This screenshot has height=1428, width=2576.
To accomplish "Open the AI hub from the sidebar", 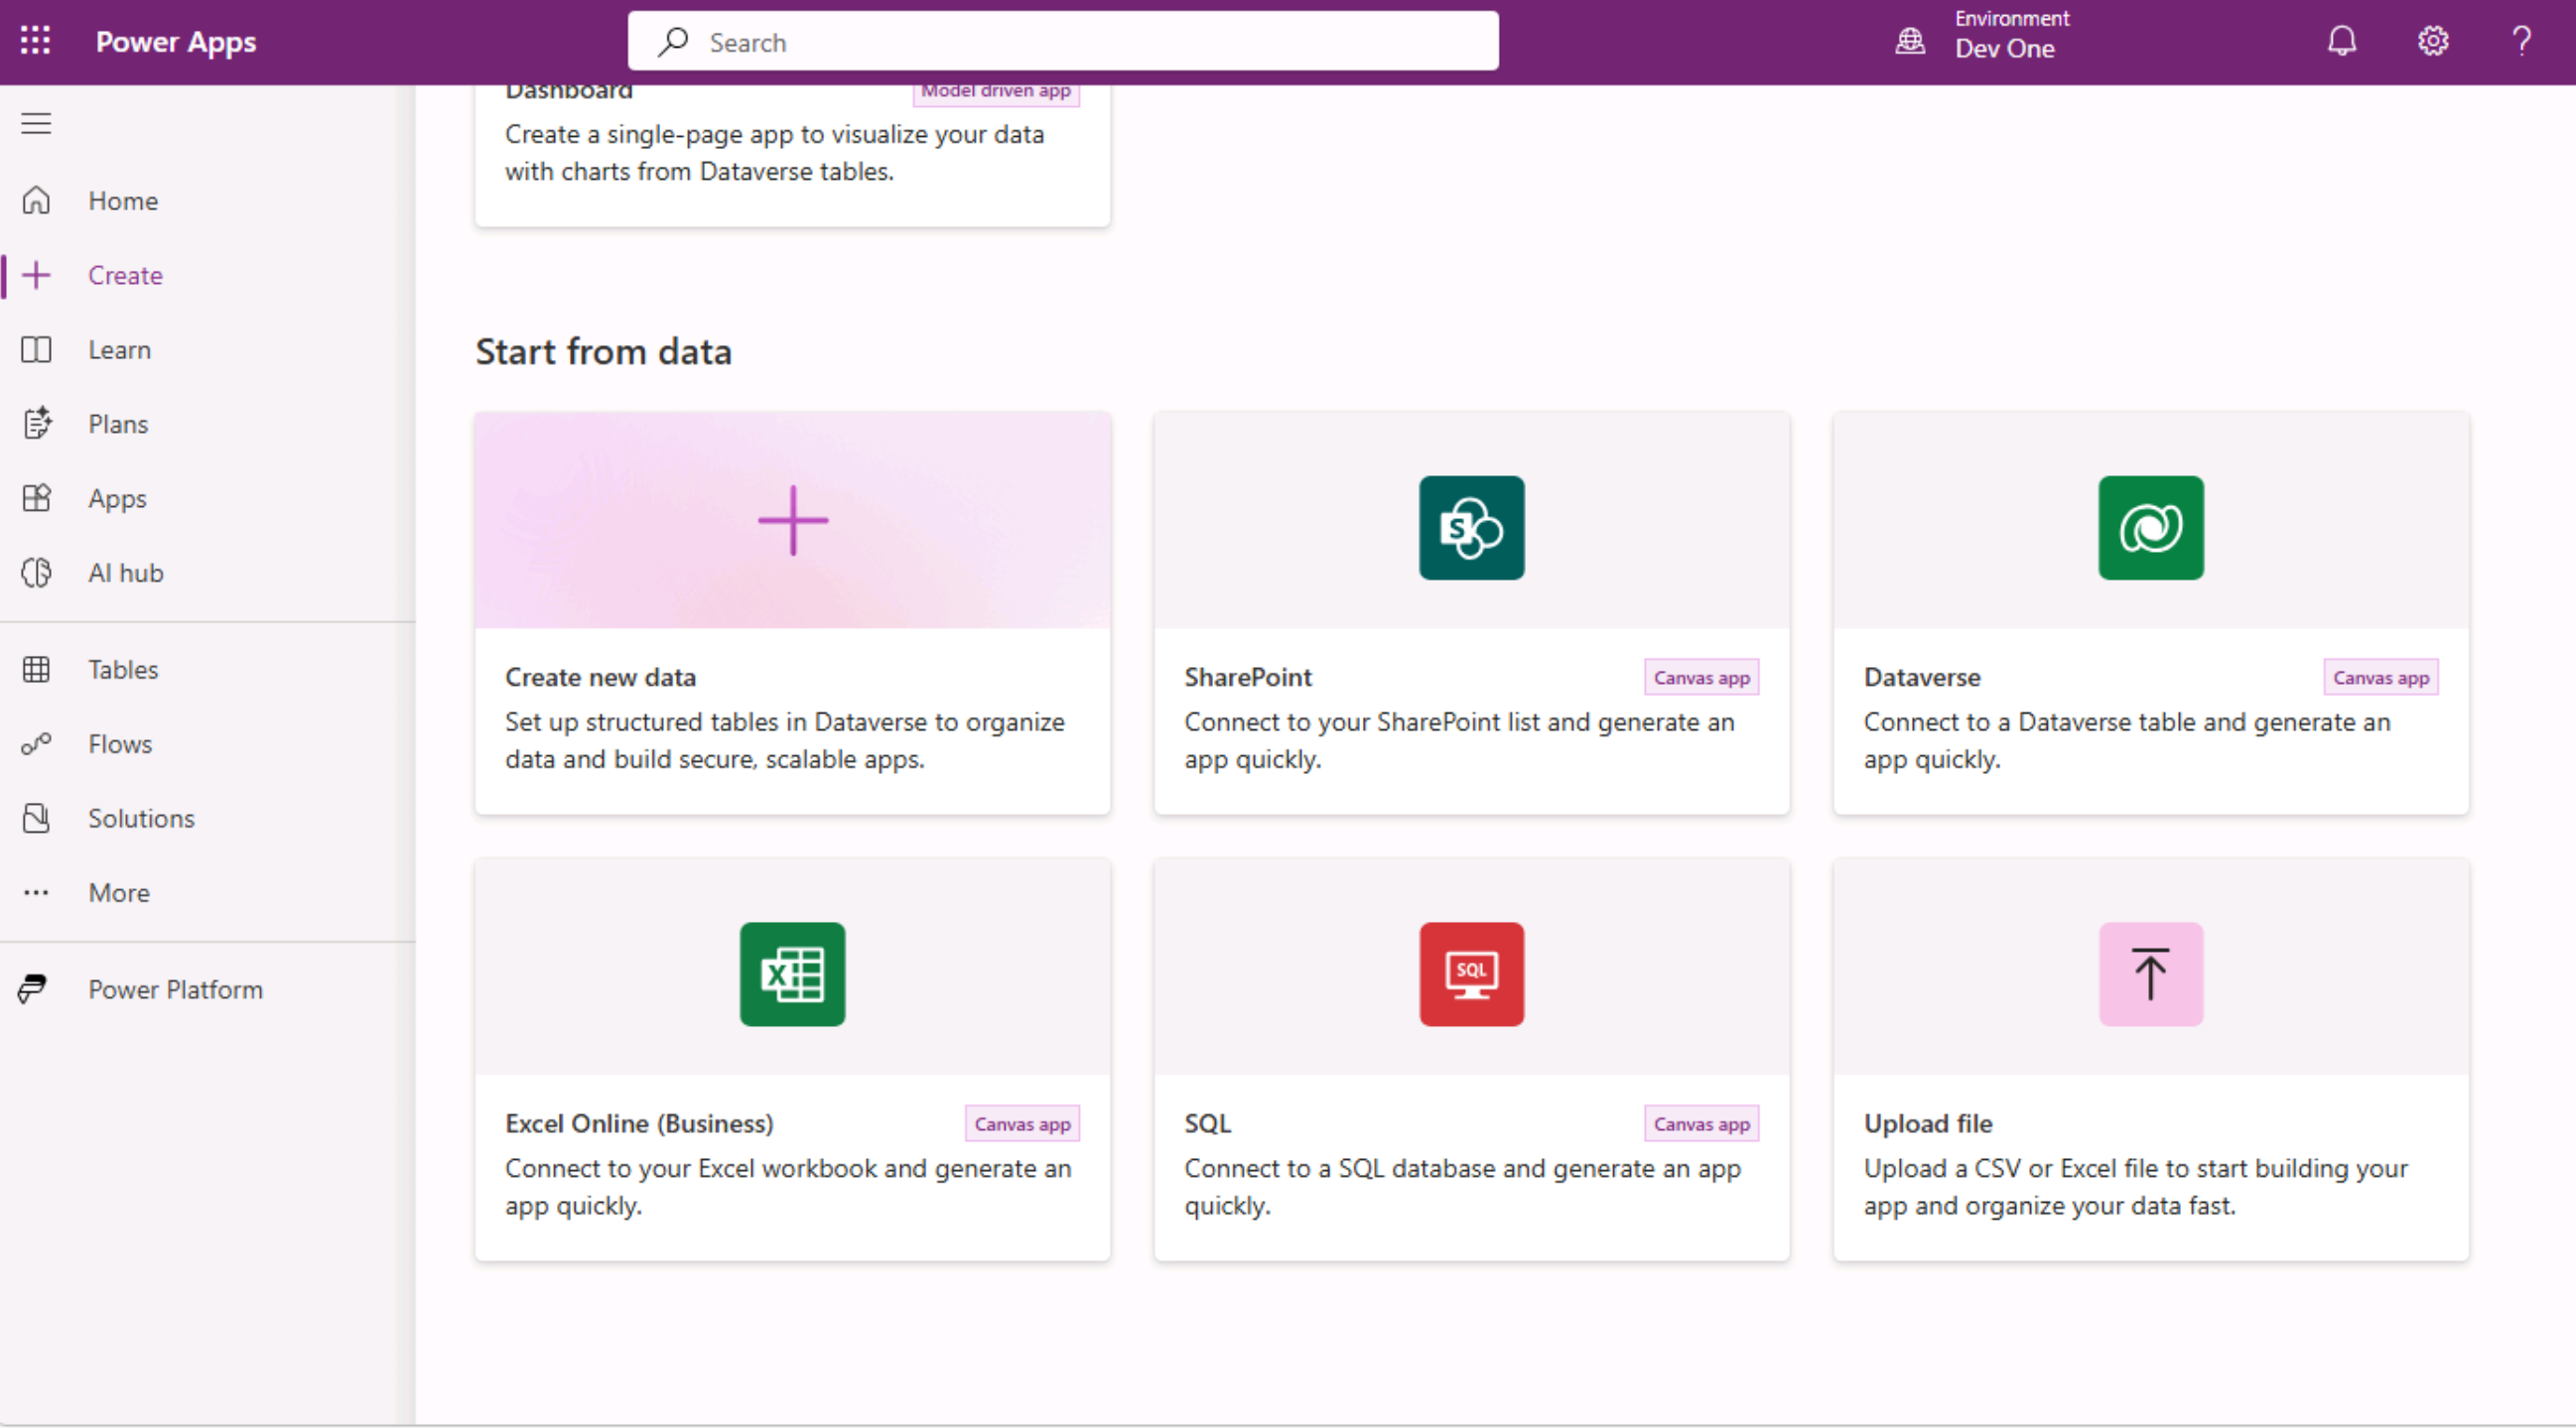I will [124, 572].
